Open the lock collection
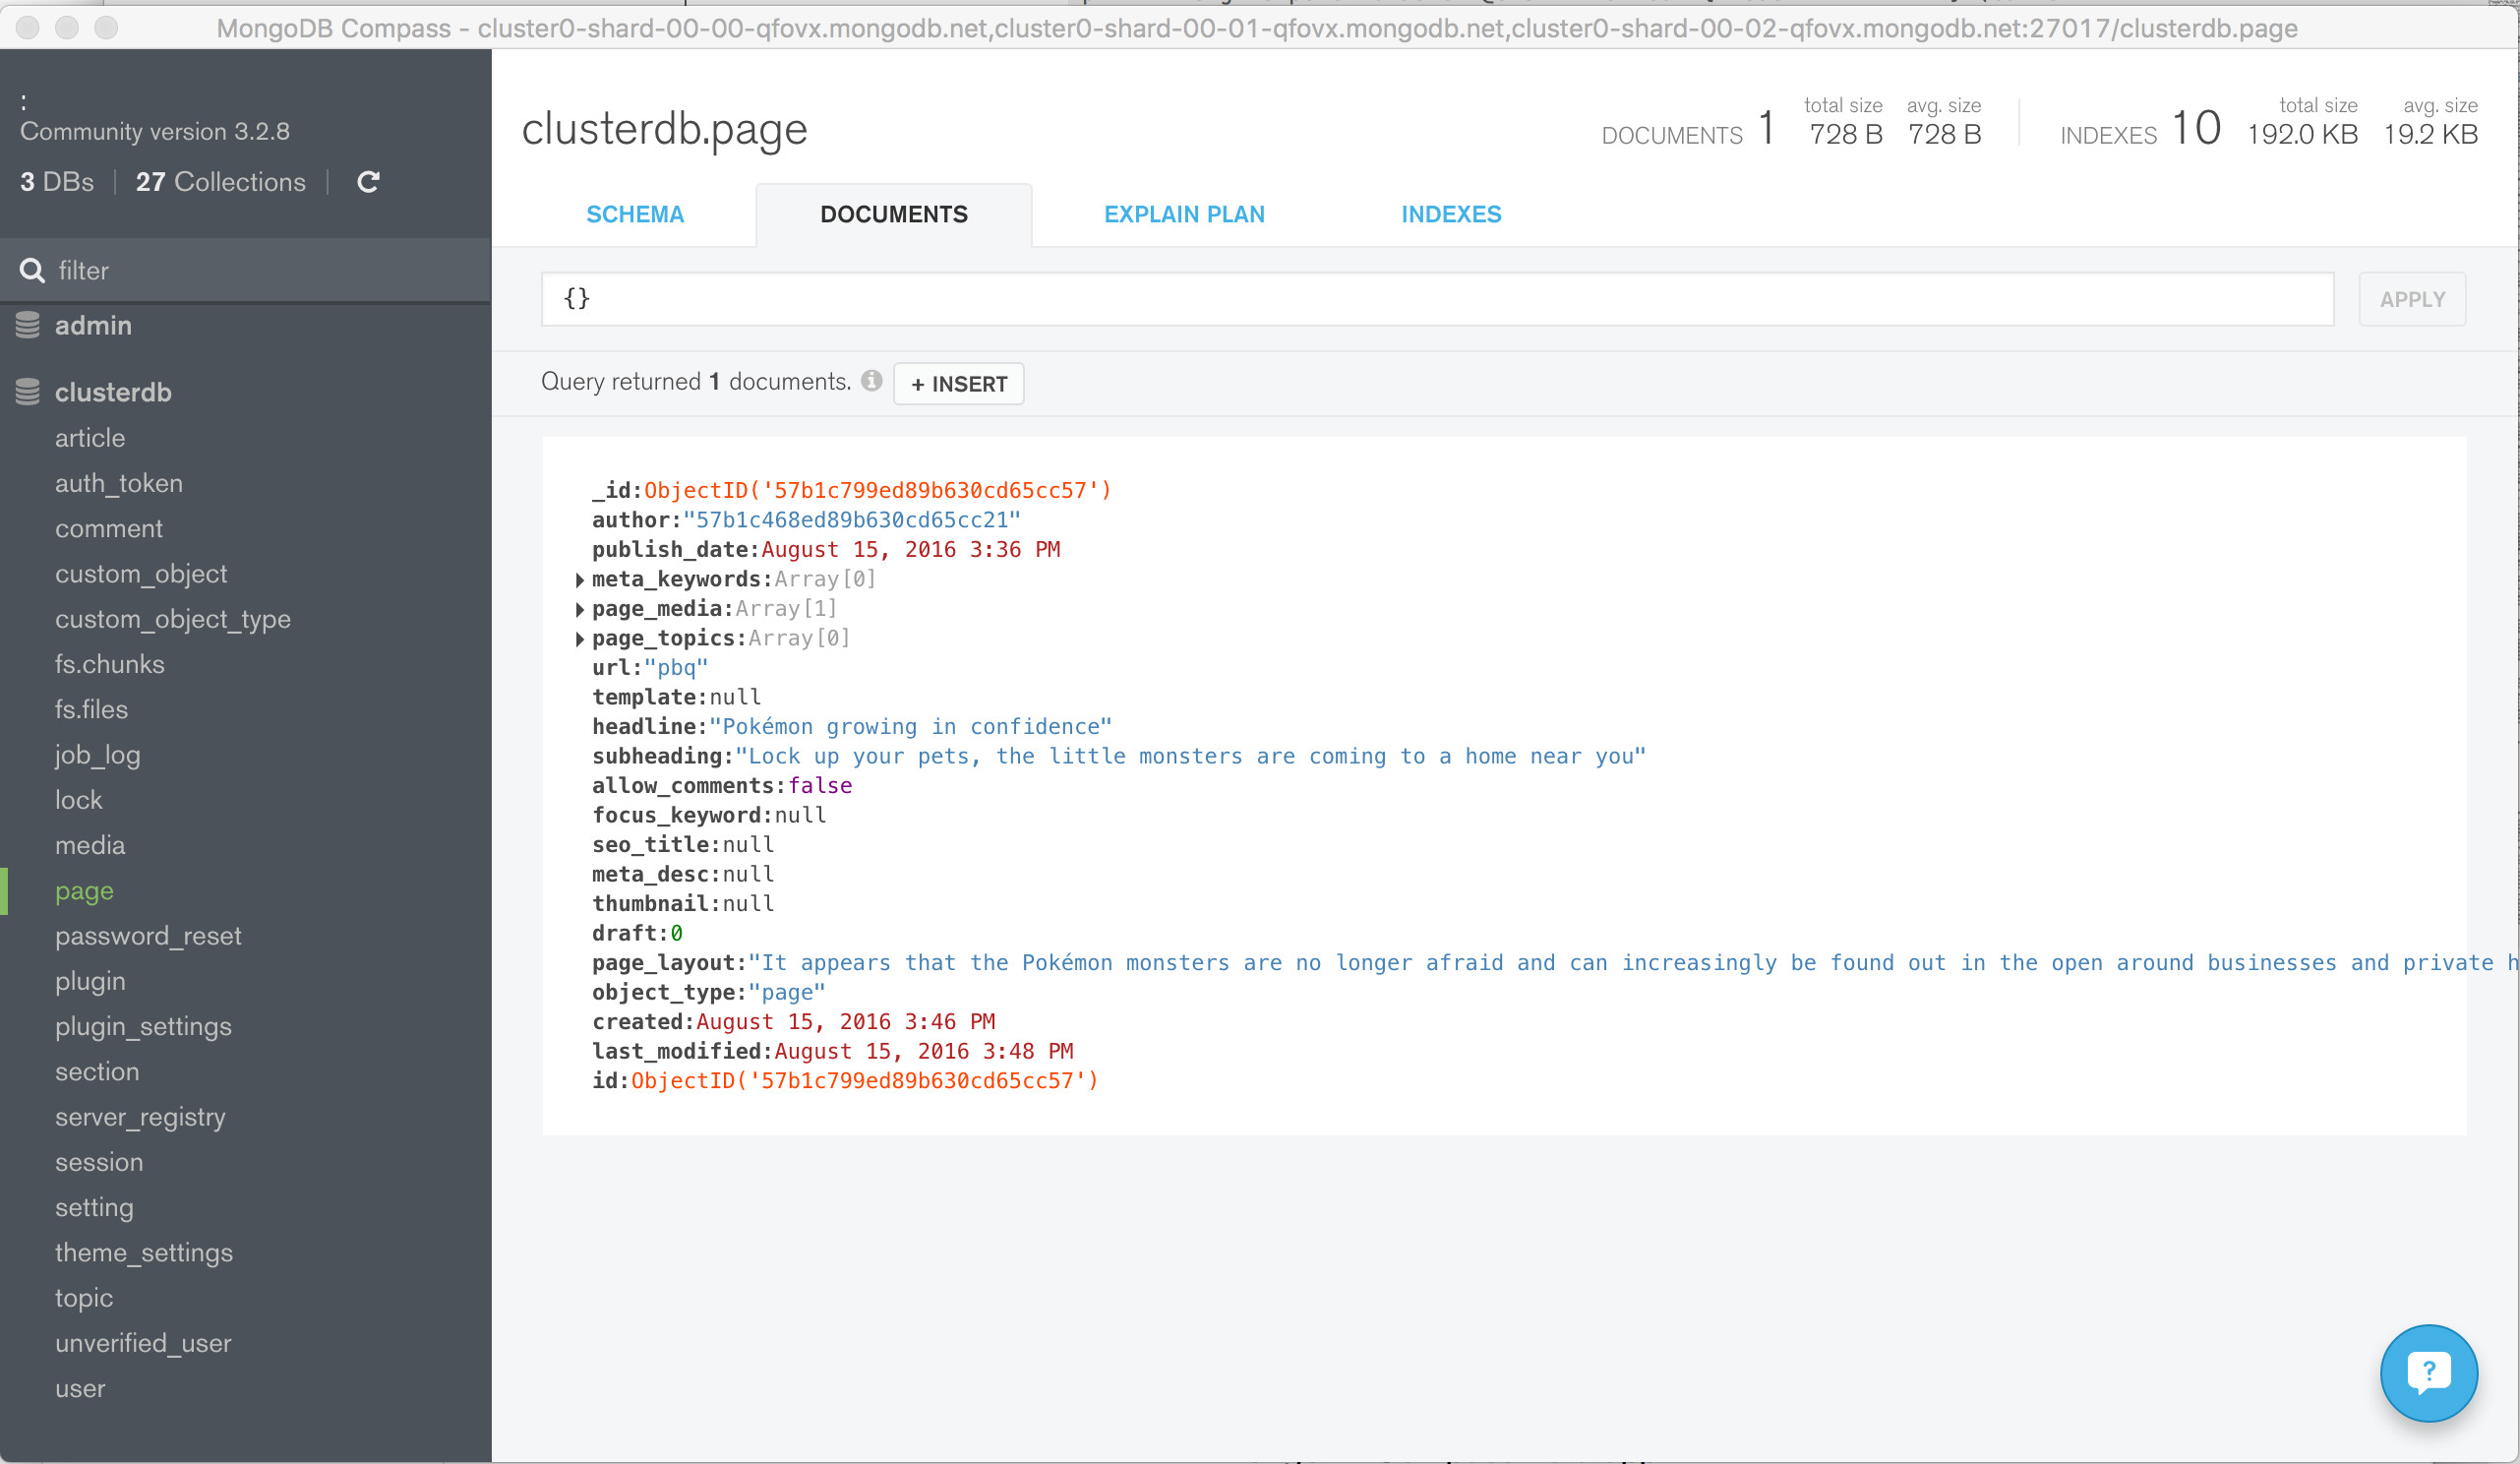The height and width of the screenshot is (1464, 2520). pos(79,800)
